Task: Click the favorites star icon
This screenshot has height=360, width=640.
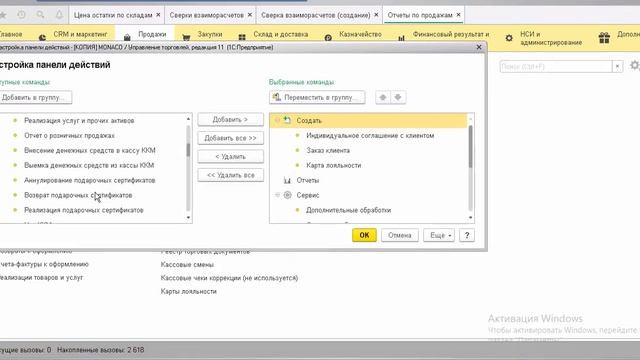Action: click(x=3, y=15)
